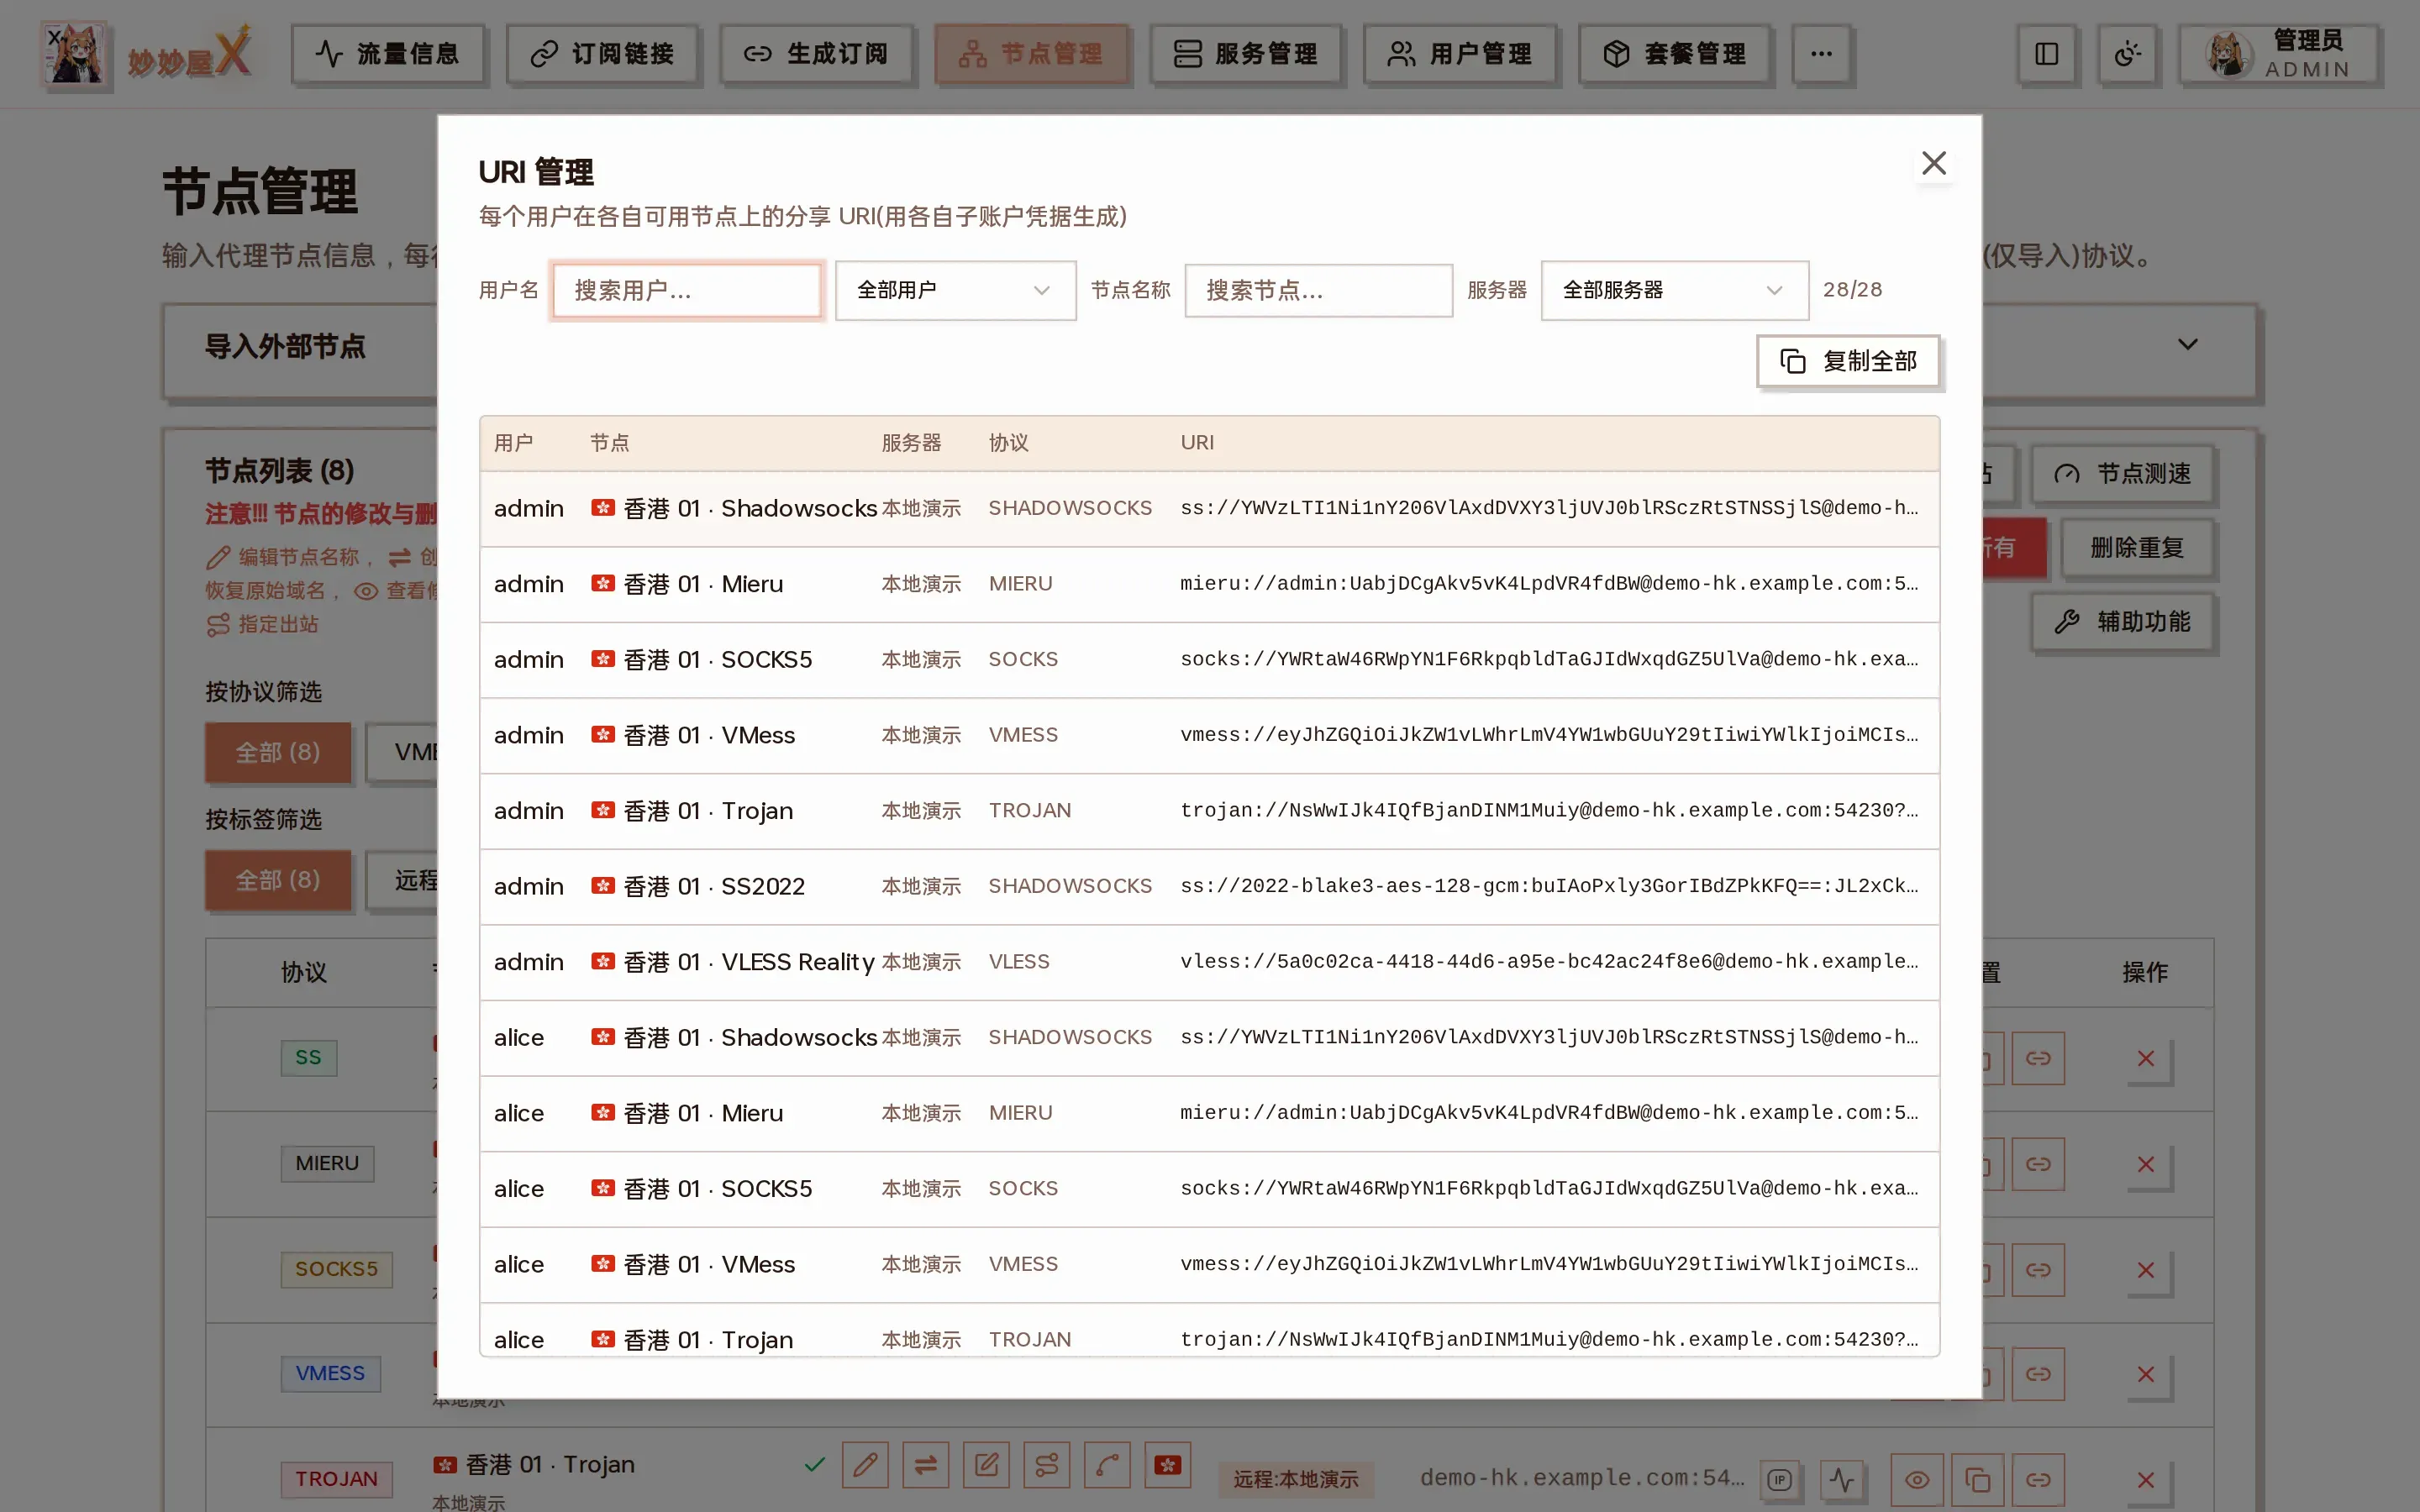This screenshot has height=1512, width=2420.
Task: Click the copy icon in TROJAN row
Action: coord(1978,1481)
